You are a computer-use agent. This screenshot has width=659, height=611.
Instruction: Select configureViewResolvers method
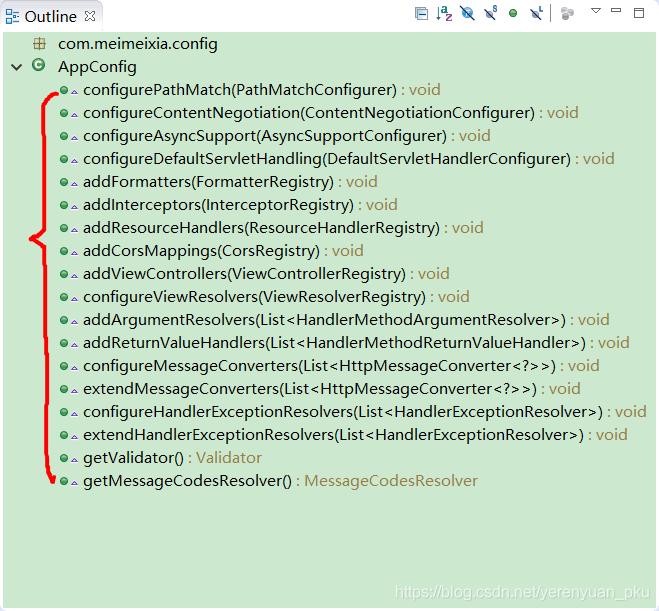click(x=276, y=297)
